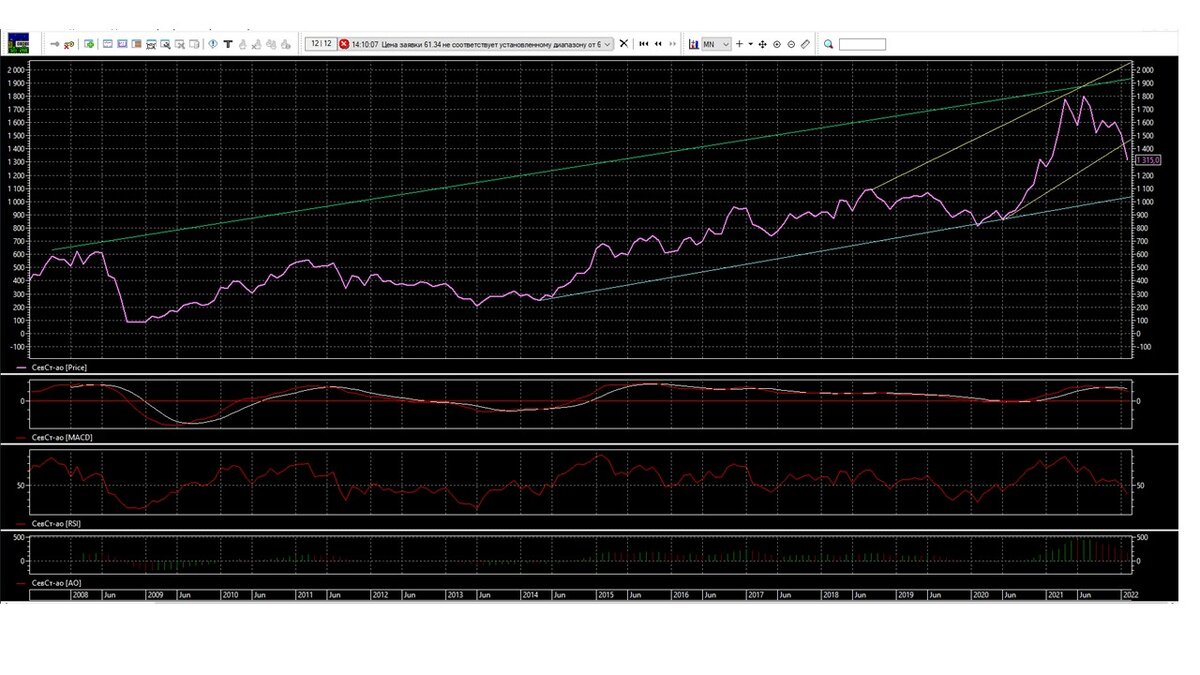Focus the search input field in toolbar
Viewport: 1200px width, 675px height.
pos(862,44)
